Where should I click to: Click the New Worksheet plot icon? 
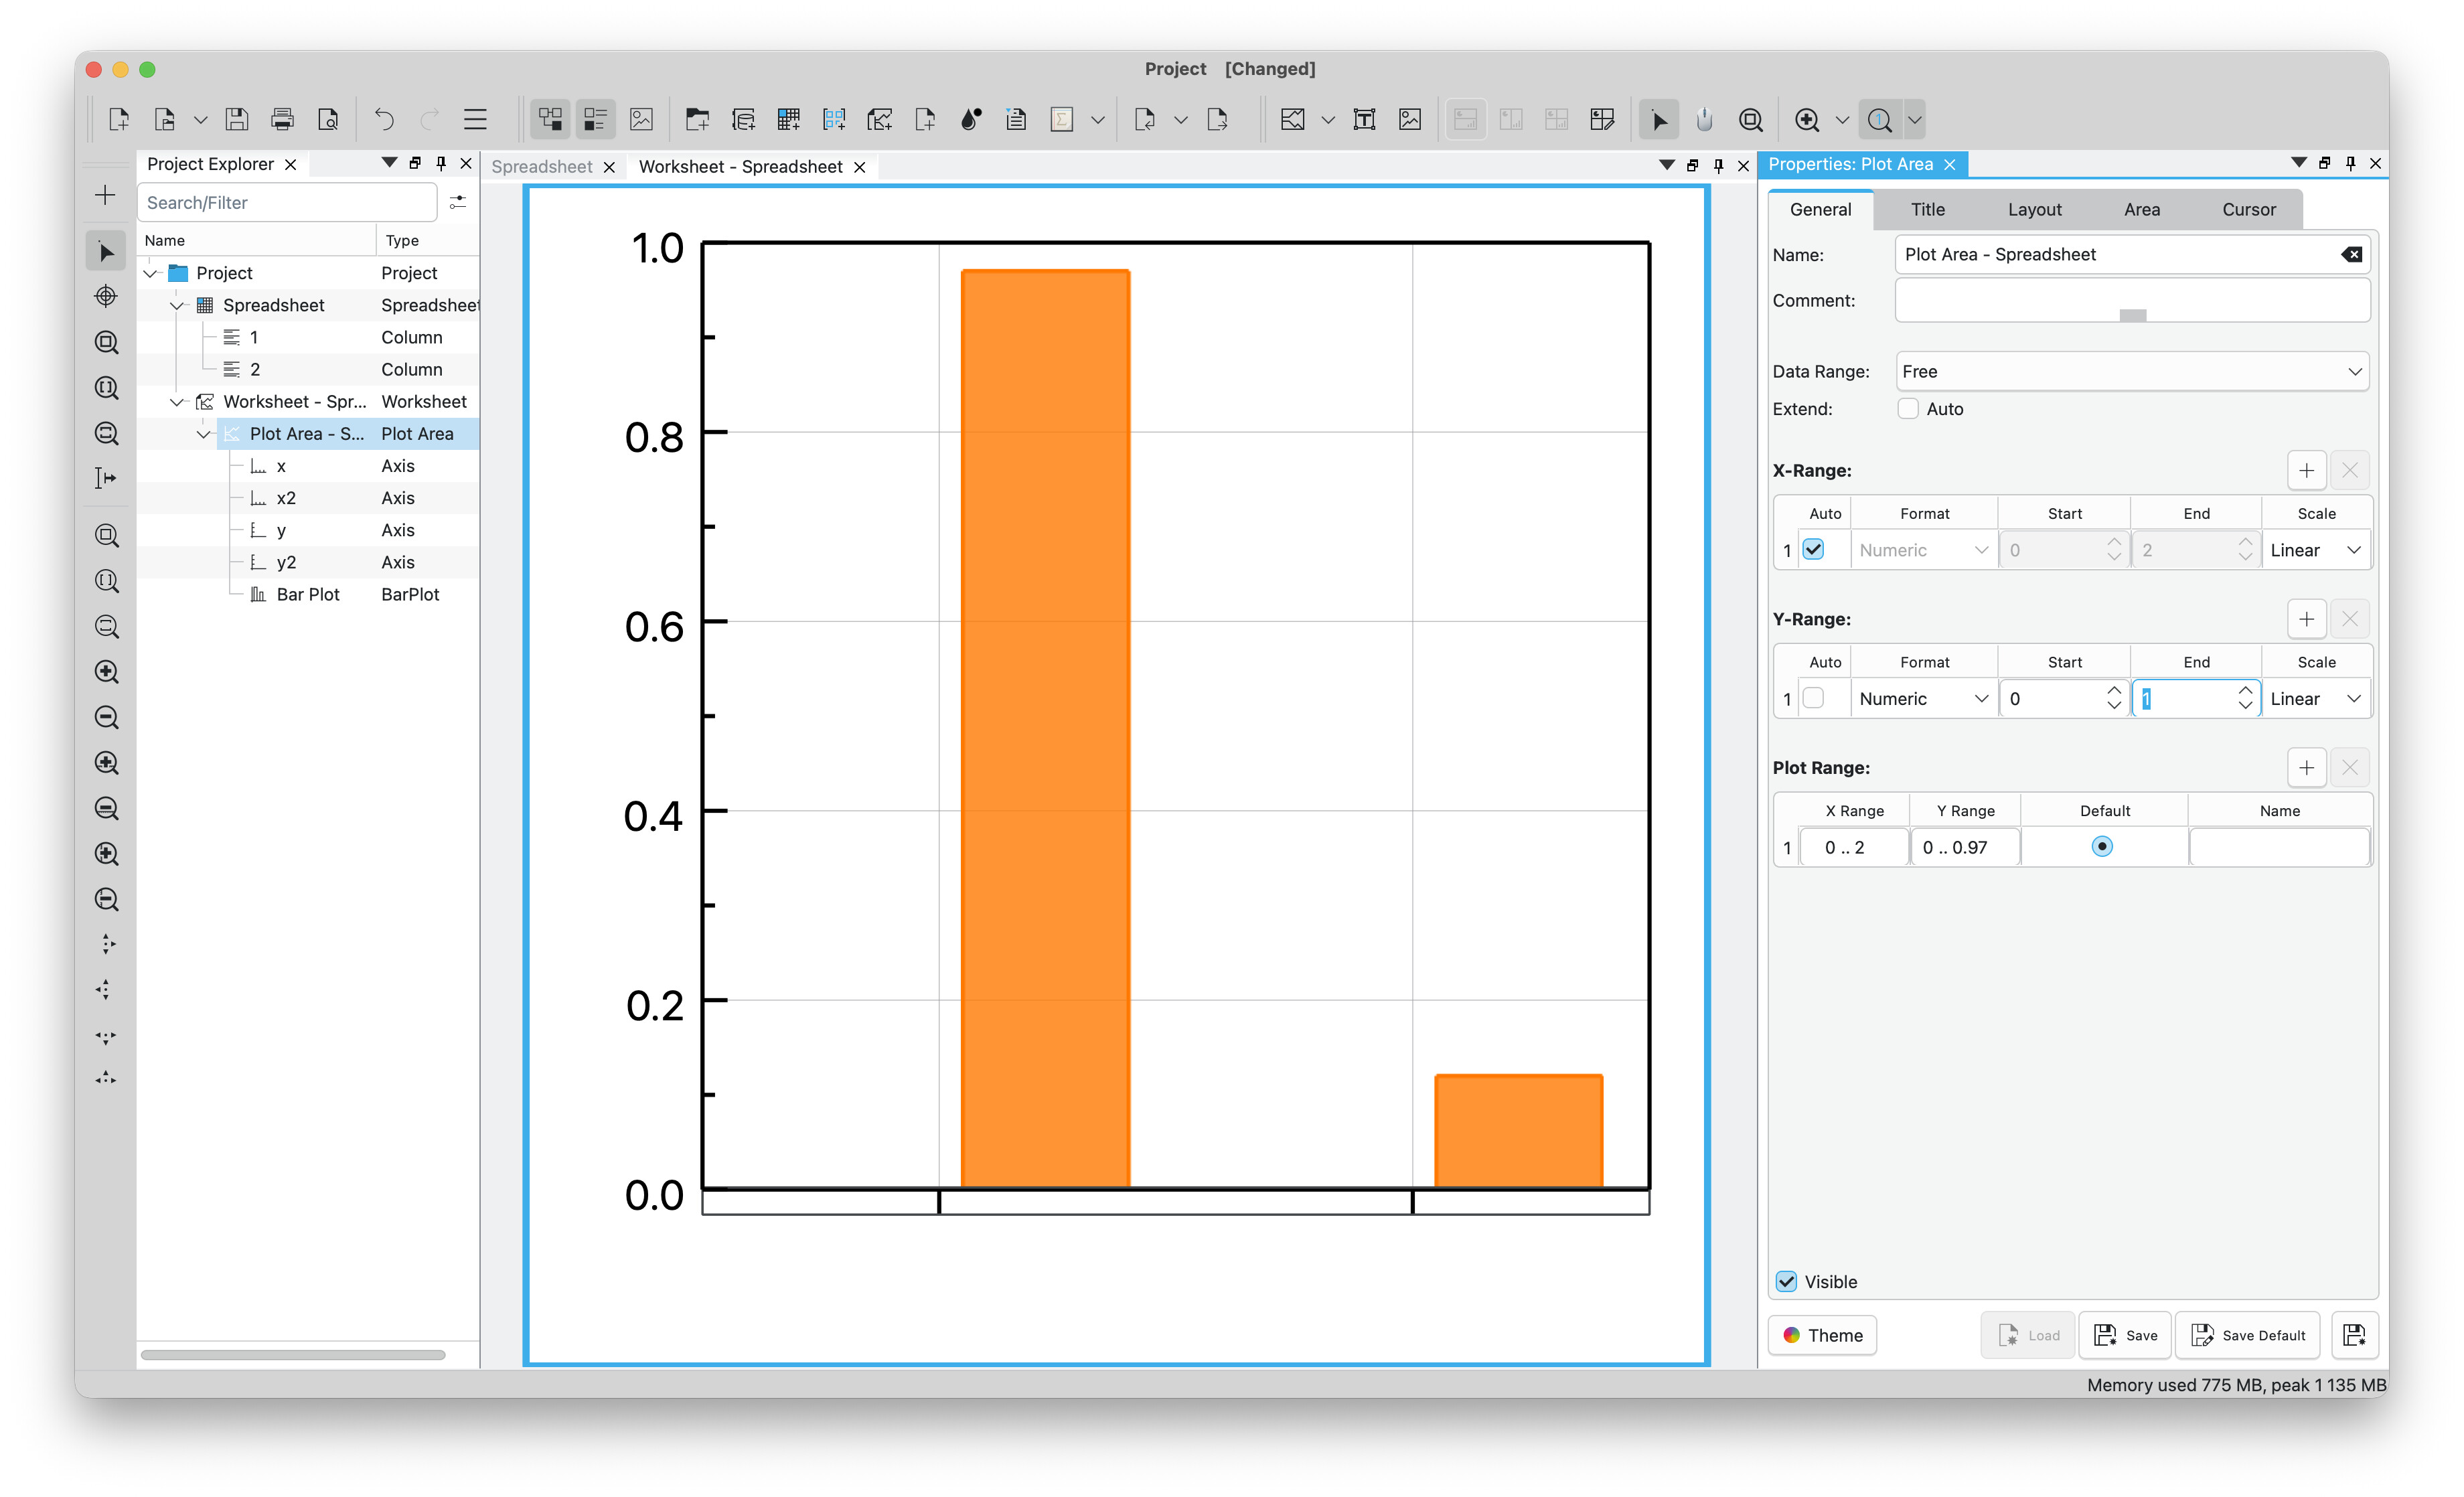coord(879,120)
